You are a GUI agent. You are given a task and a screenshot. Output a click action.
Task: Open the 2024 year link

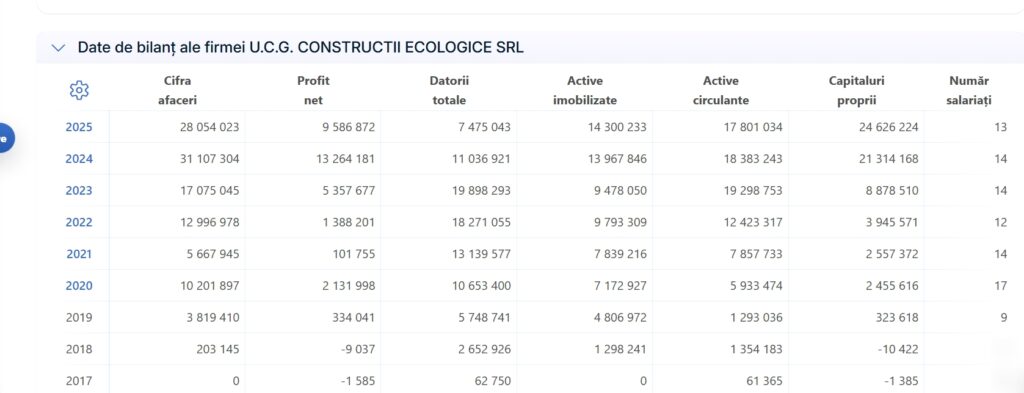pos(79,159)
